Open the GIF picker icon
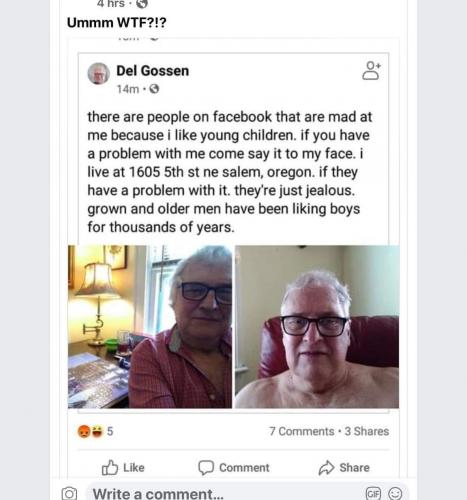Screen dimensions: 467x500 (x=373, y=493)
